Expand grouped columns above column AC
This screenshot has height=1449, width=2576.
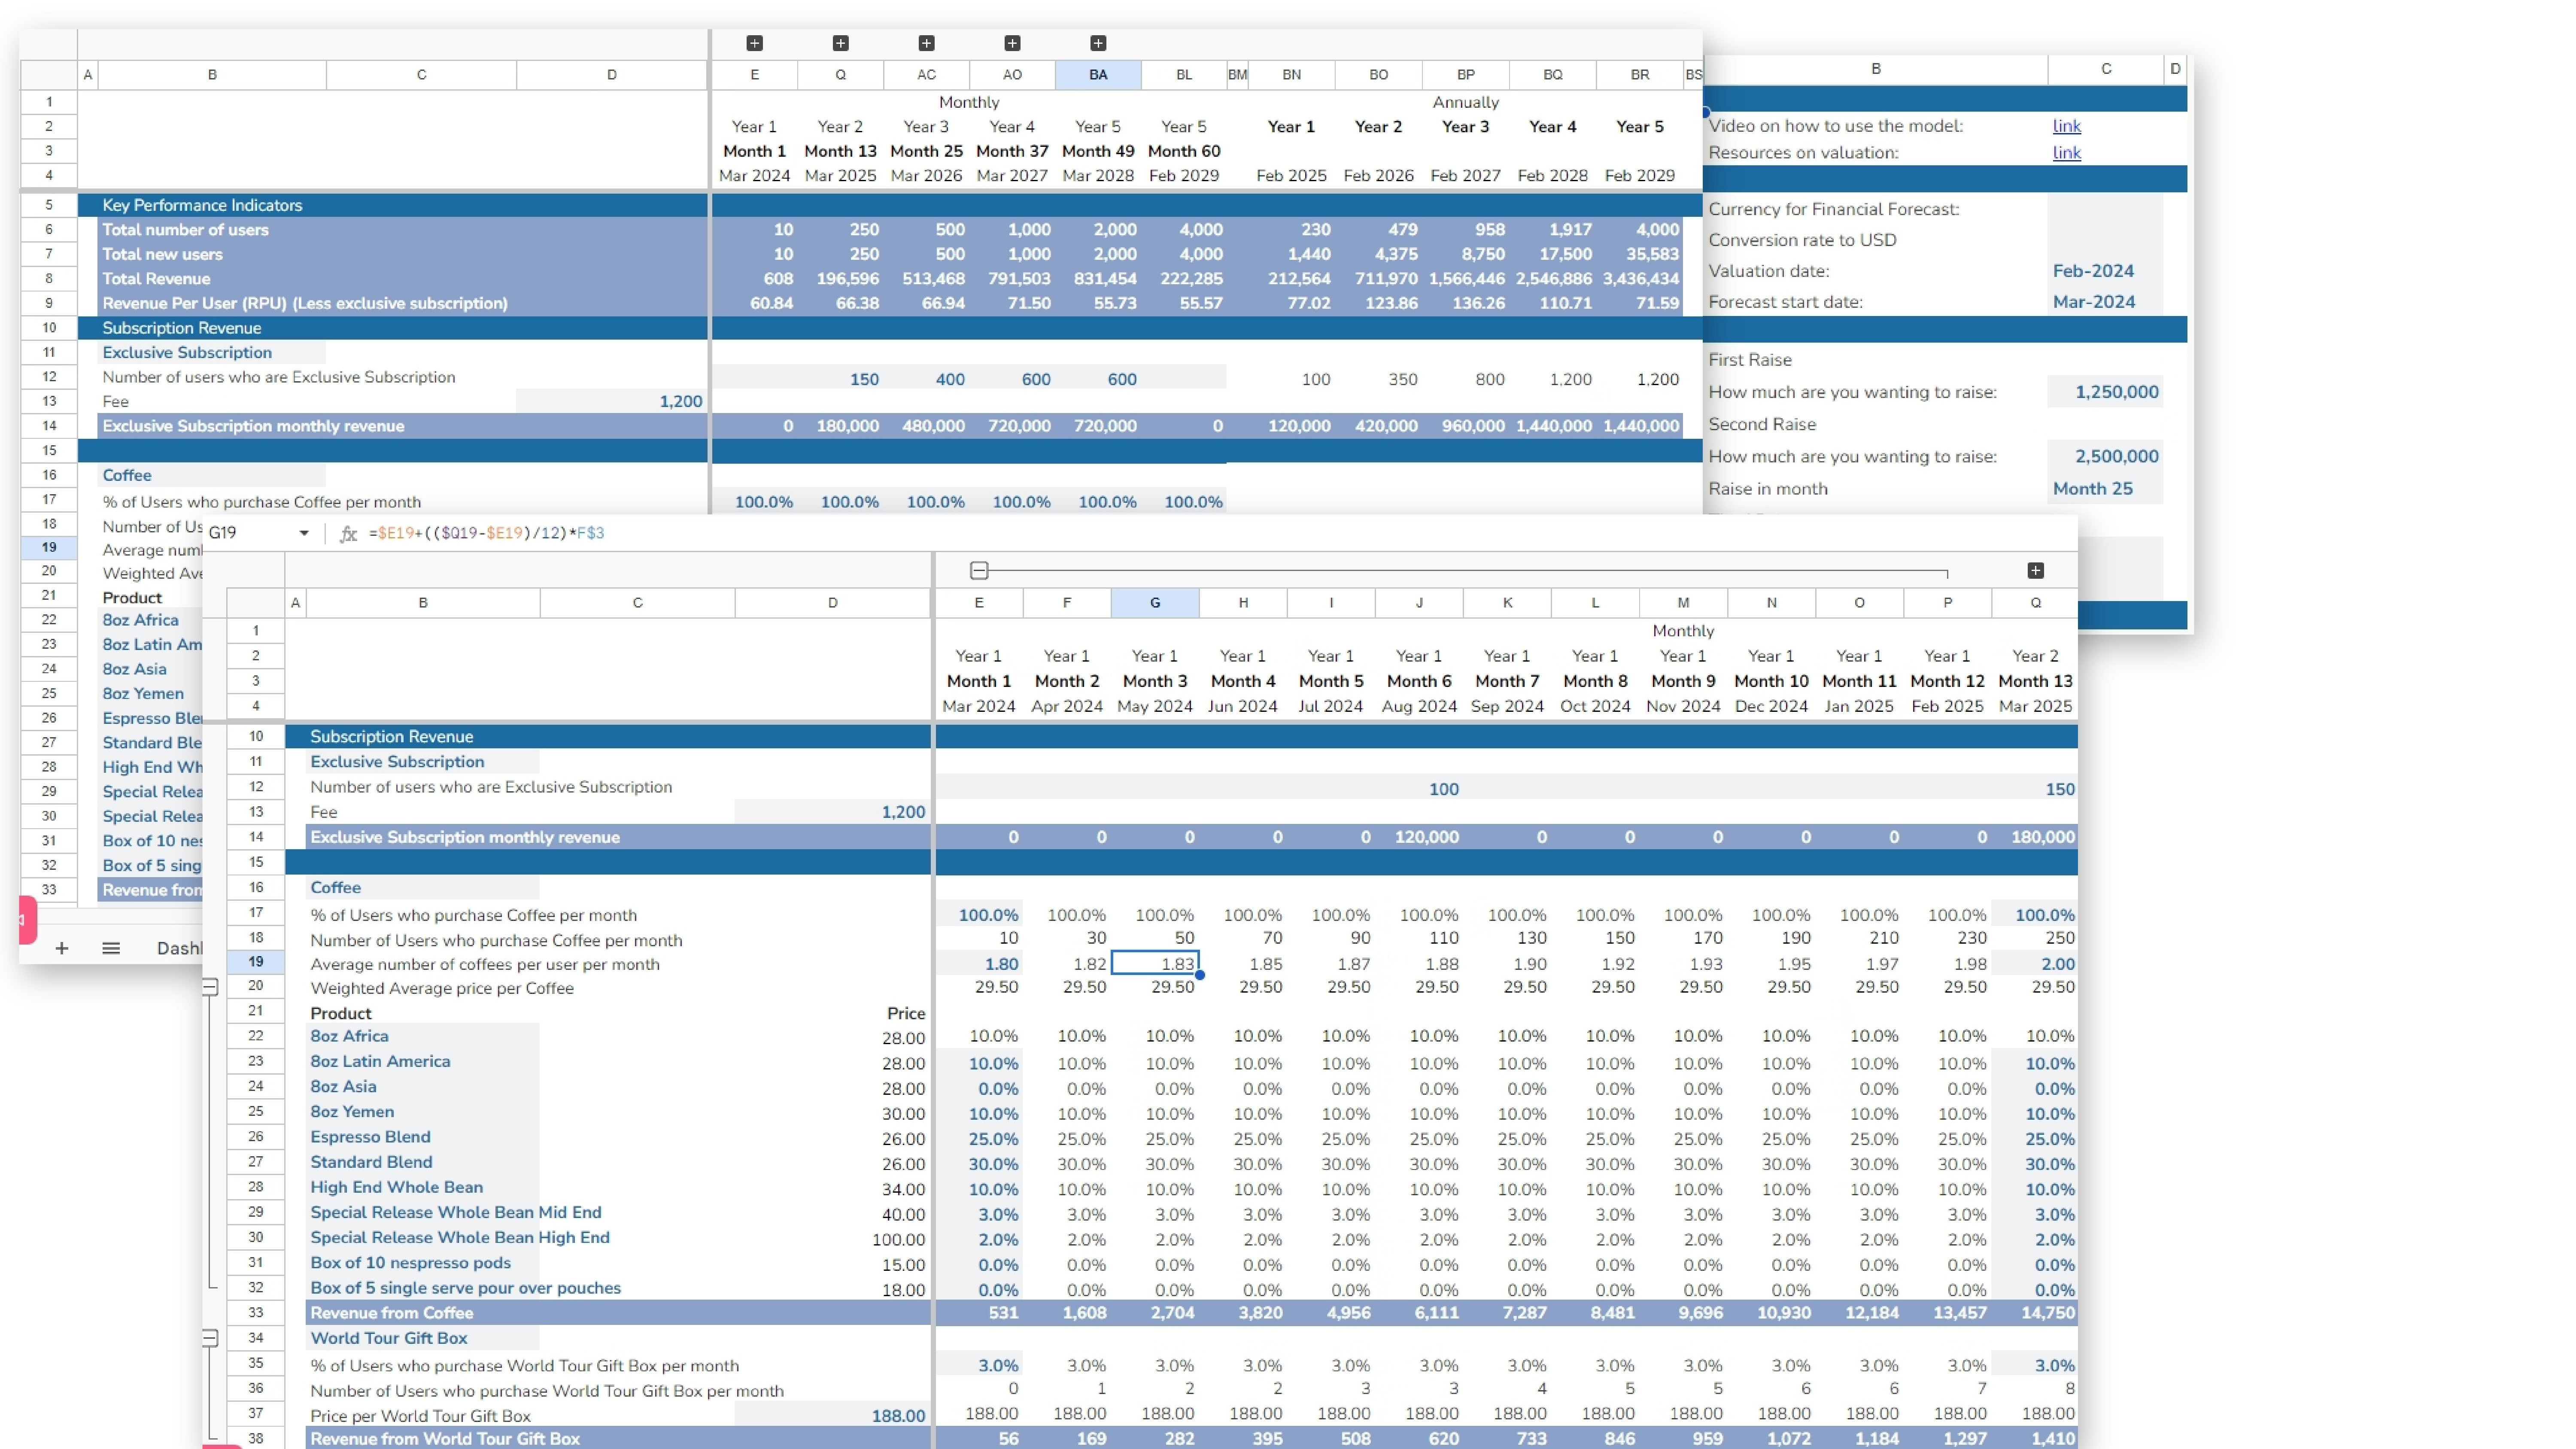[926, 43]
